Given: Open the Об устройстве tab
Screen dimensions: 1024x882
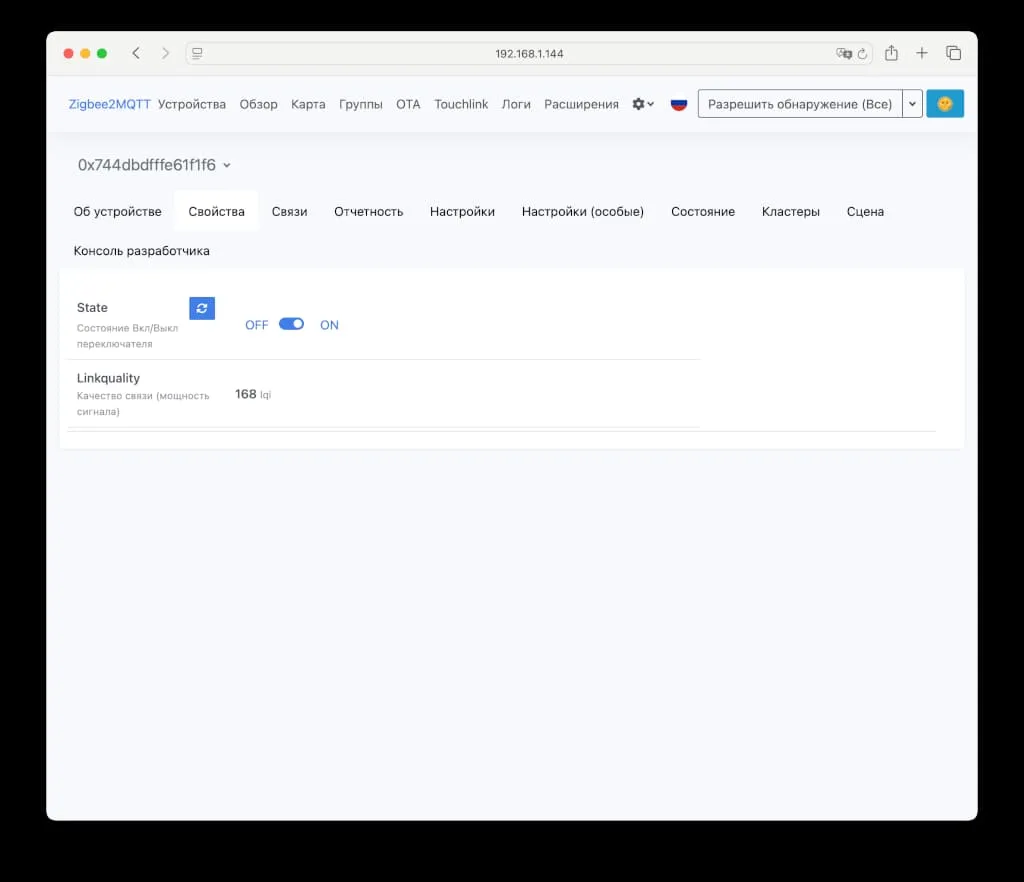Looking at the screenshot, I should point(118,212).
